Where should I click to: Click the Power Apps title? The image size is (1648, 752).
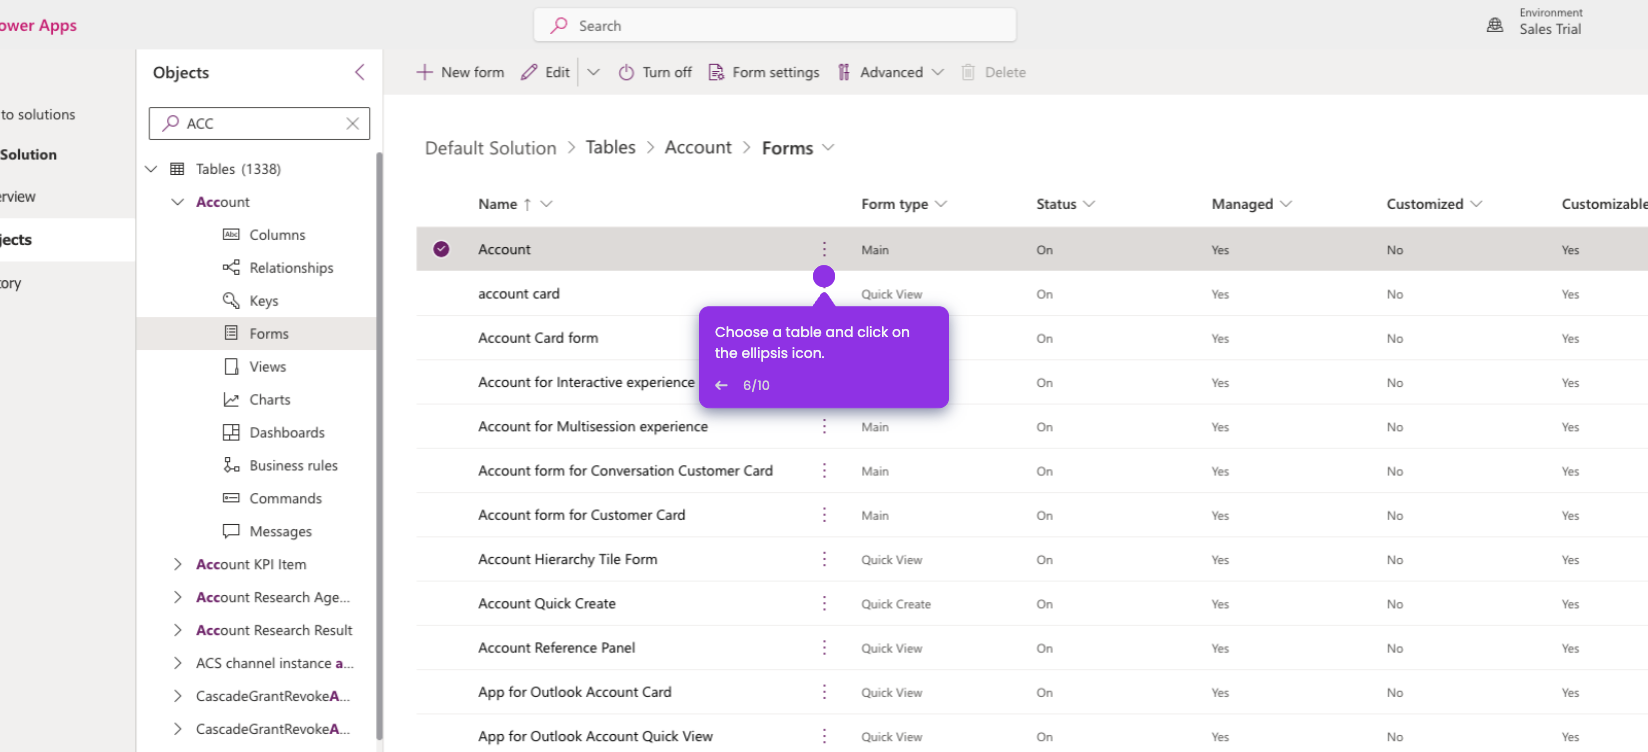coord(38,25)
